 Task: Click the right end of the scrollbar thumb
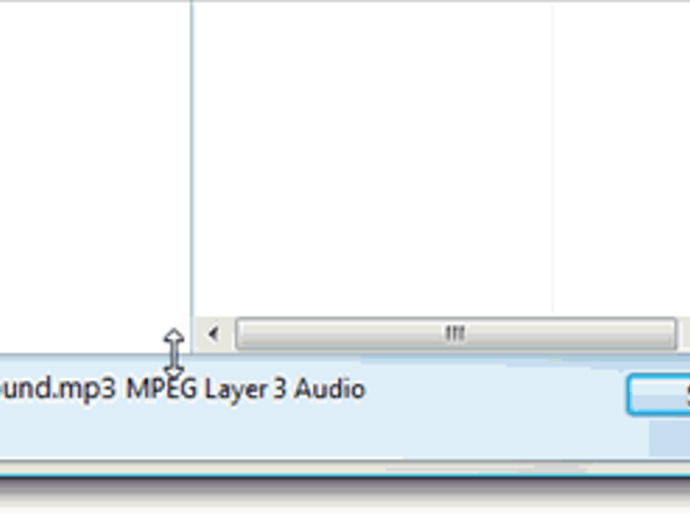click(x=672, y=334)
